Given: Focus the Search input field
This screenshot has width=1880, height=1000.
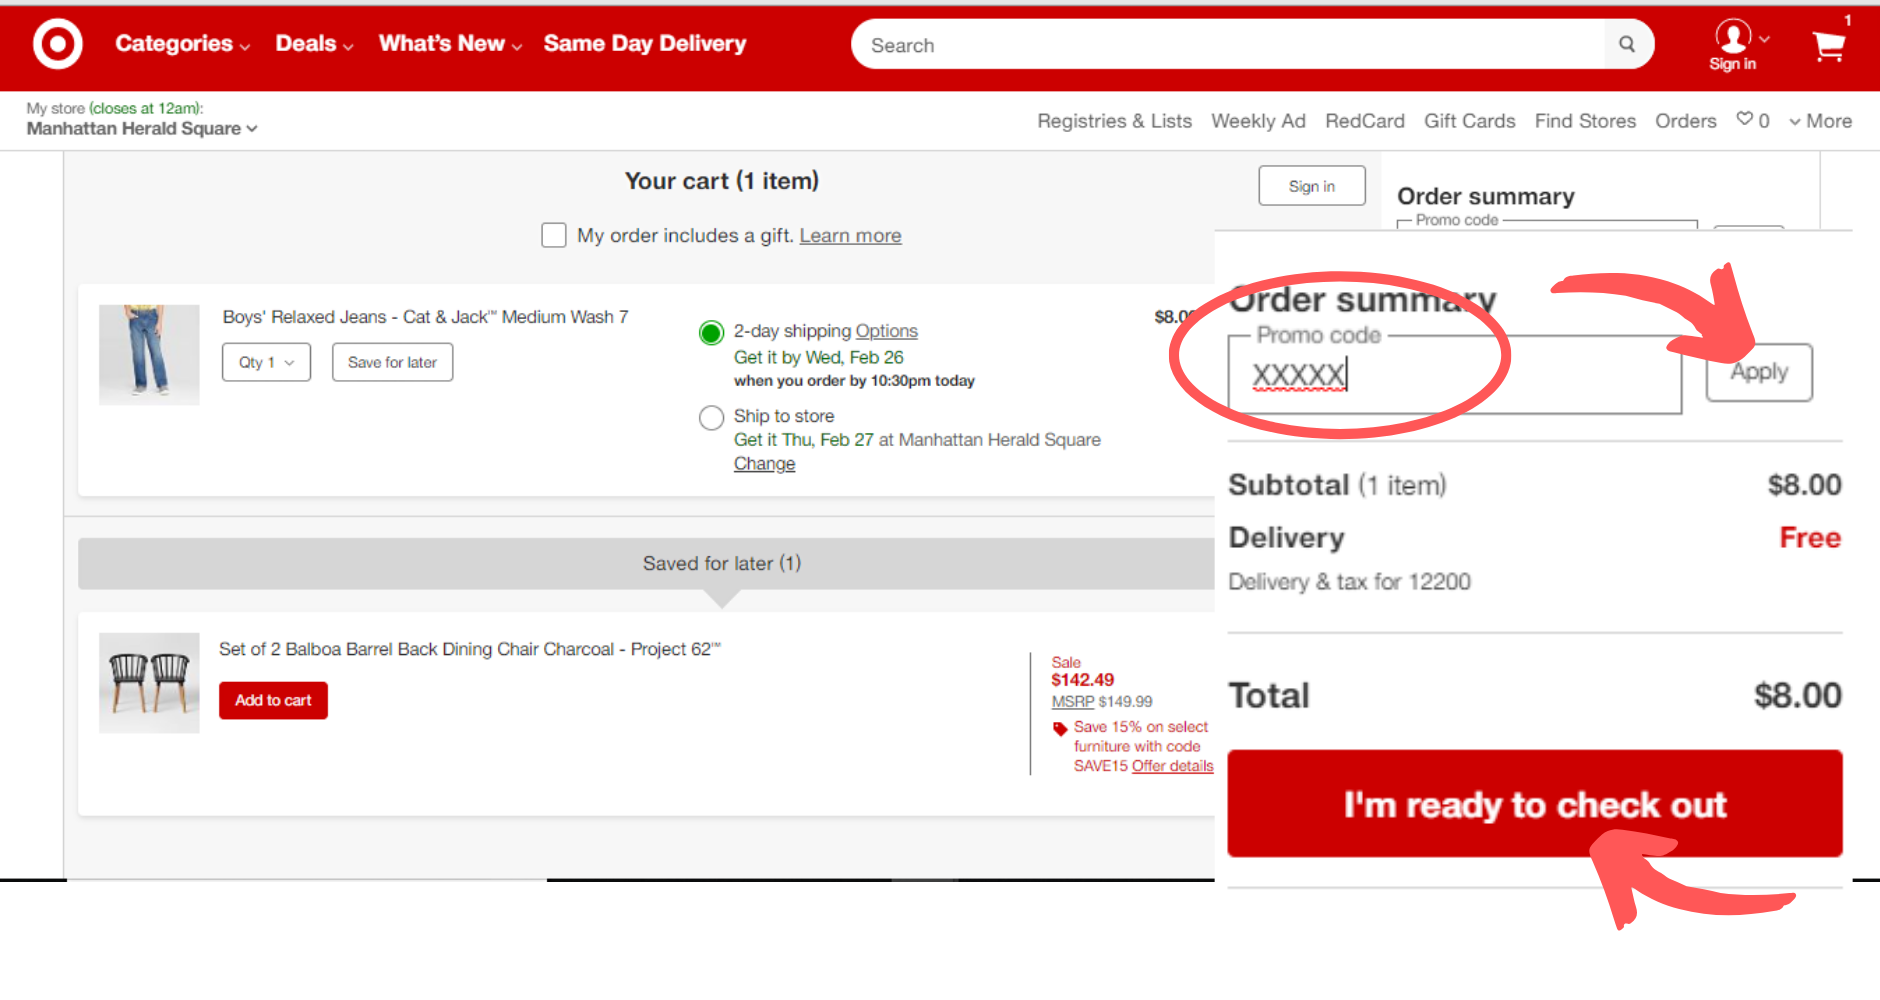Looking at the screenshot, I should pos(1228,44).
